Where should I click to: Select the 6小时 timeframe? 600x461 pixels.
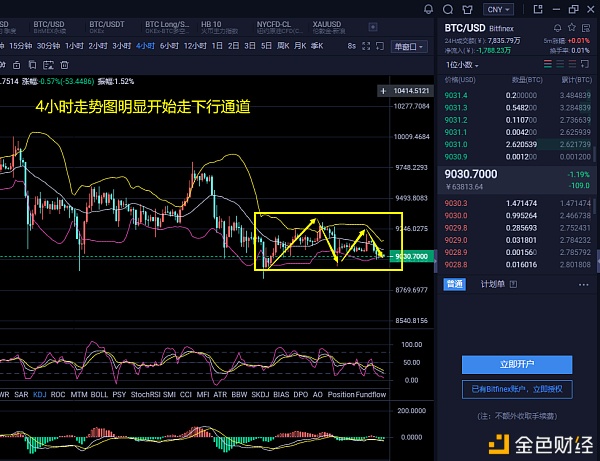tap(169, 46)
